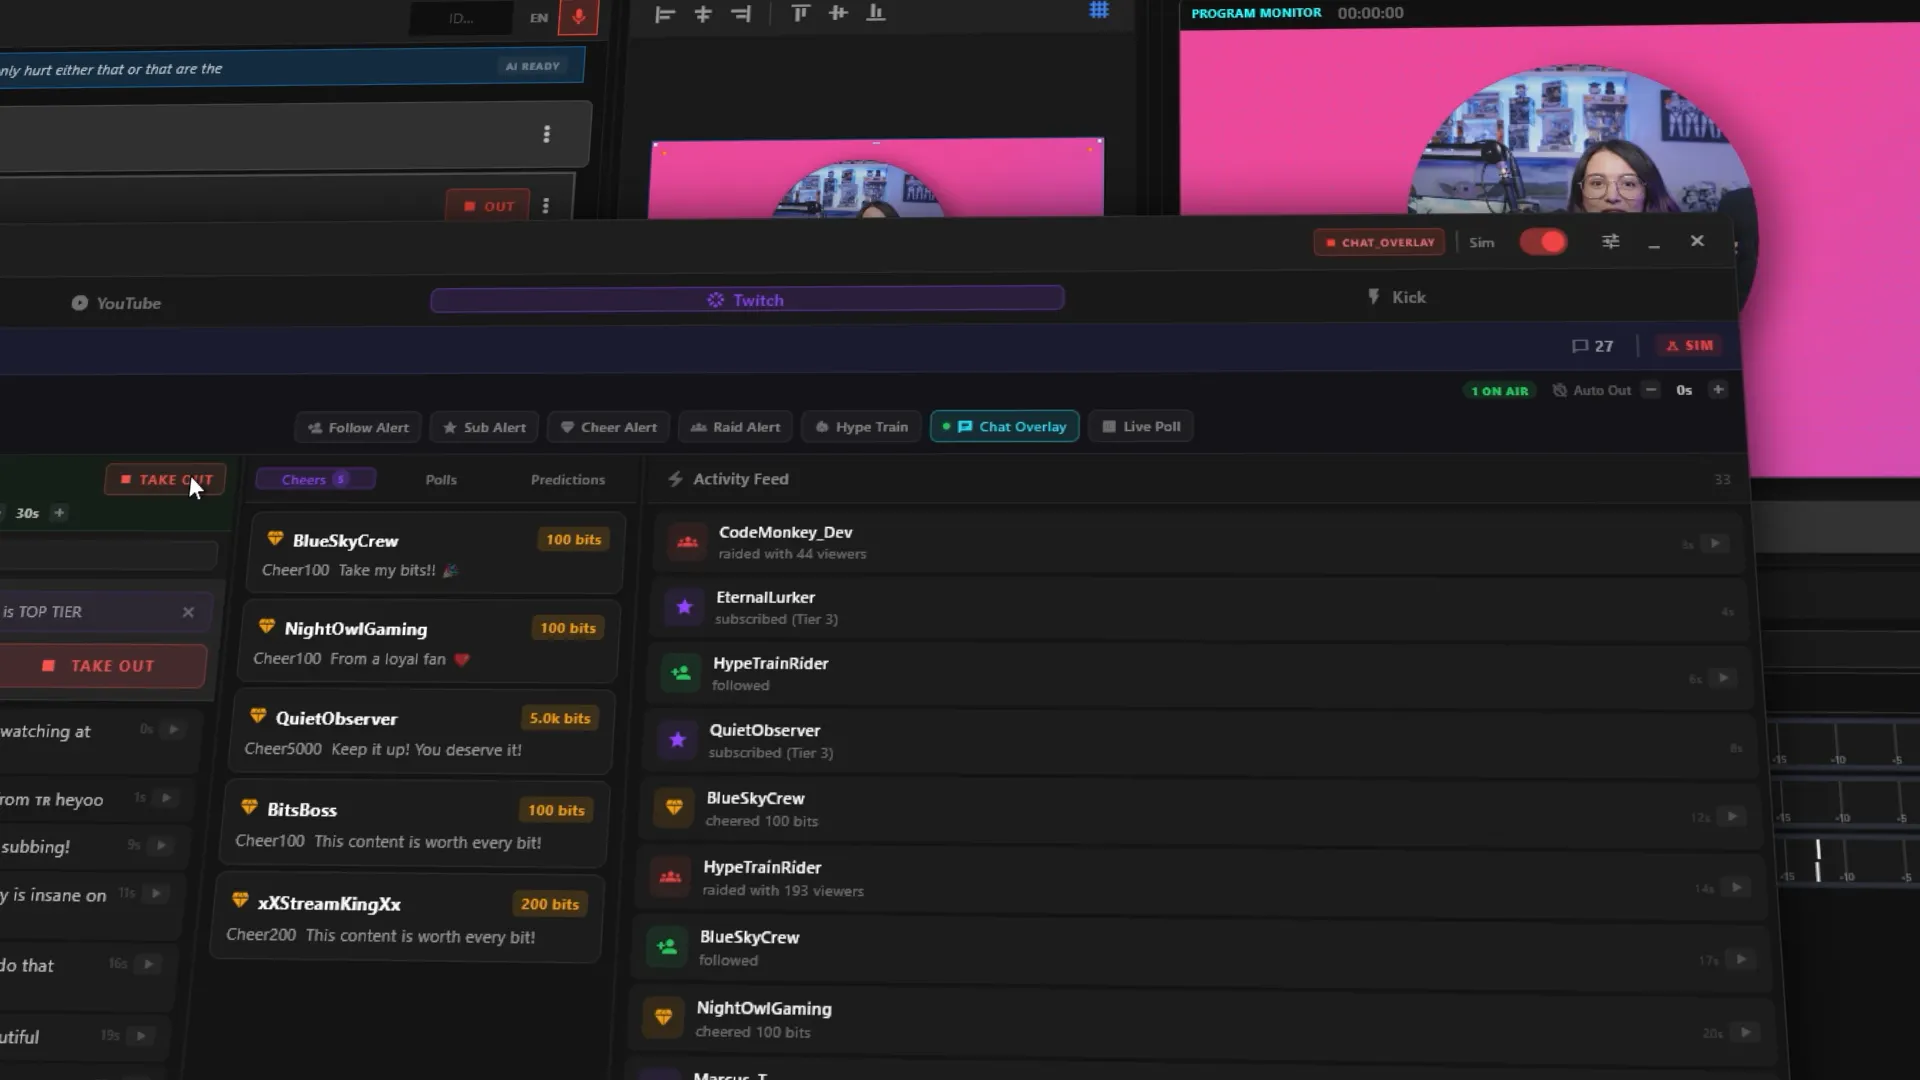Screen dimensions: 1920x1080
Task: Toggle the Sim switch
Action: point(1543,242)
